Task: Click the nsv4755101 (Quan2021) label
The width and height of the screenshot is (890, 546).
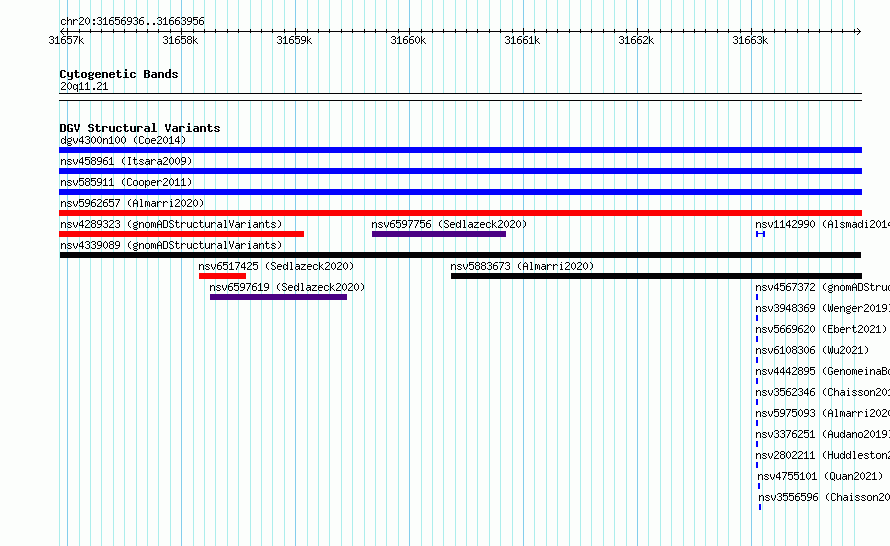Action: [820, 476]
